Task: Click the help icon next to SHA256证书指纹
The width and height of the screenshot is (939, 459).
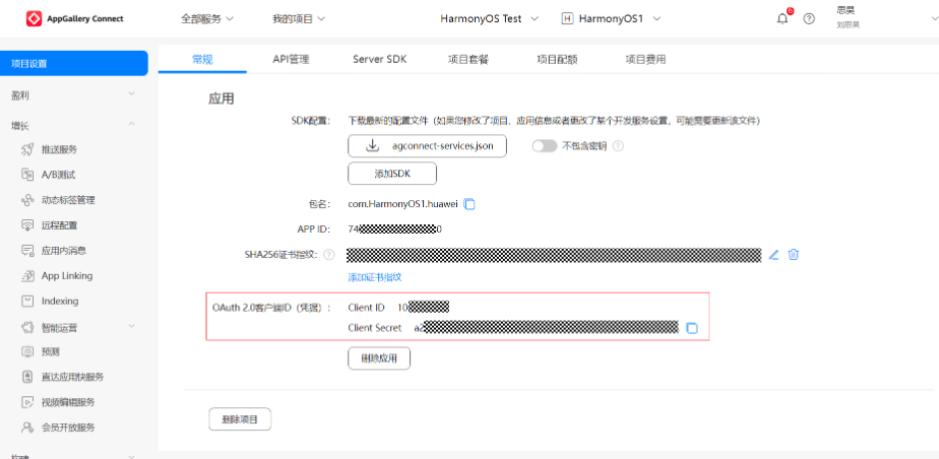Action: 329,255
